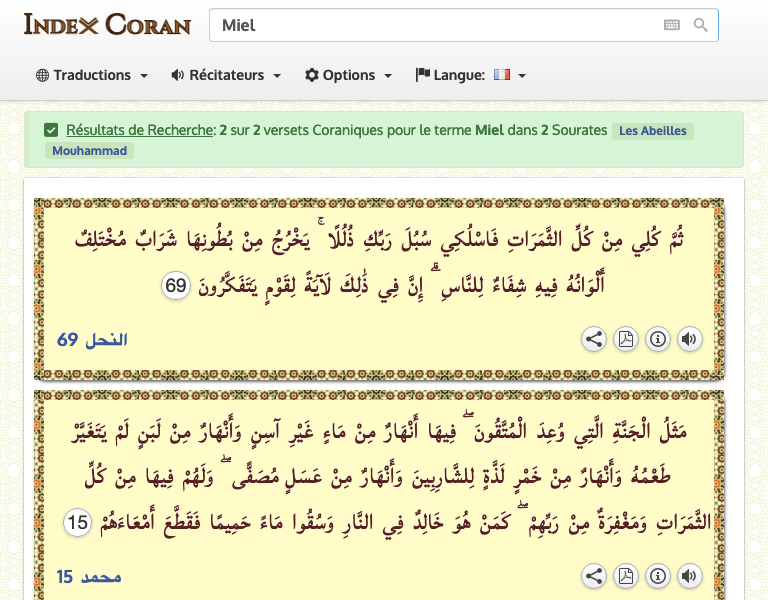Open the محمد 15 verse link
768x600 pixels.
[89, 577]
